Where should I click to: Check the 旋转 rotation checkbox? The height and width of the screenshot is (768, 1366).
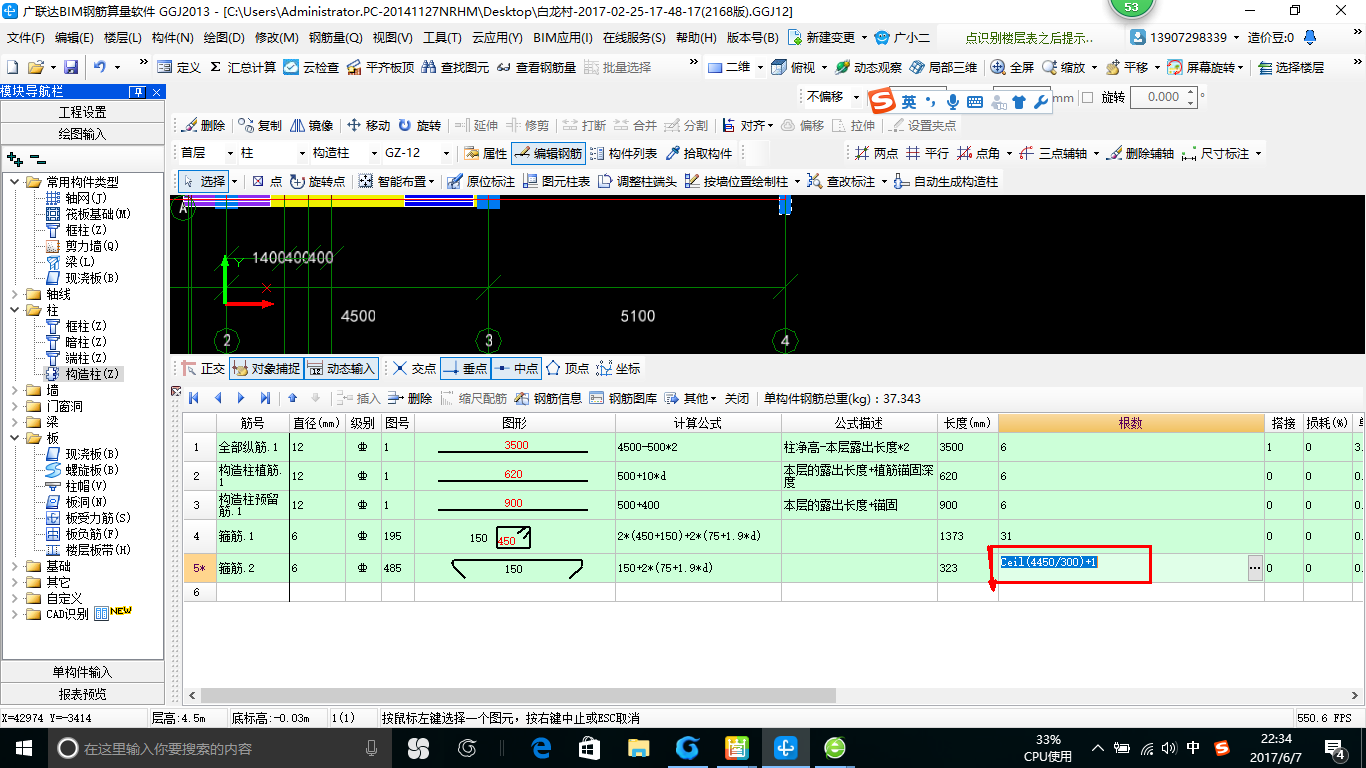[1088, 98]
